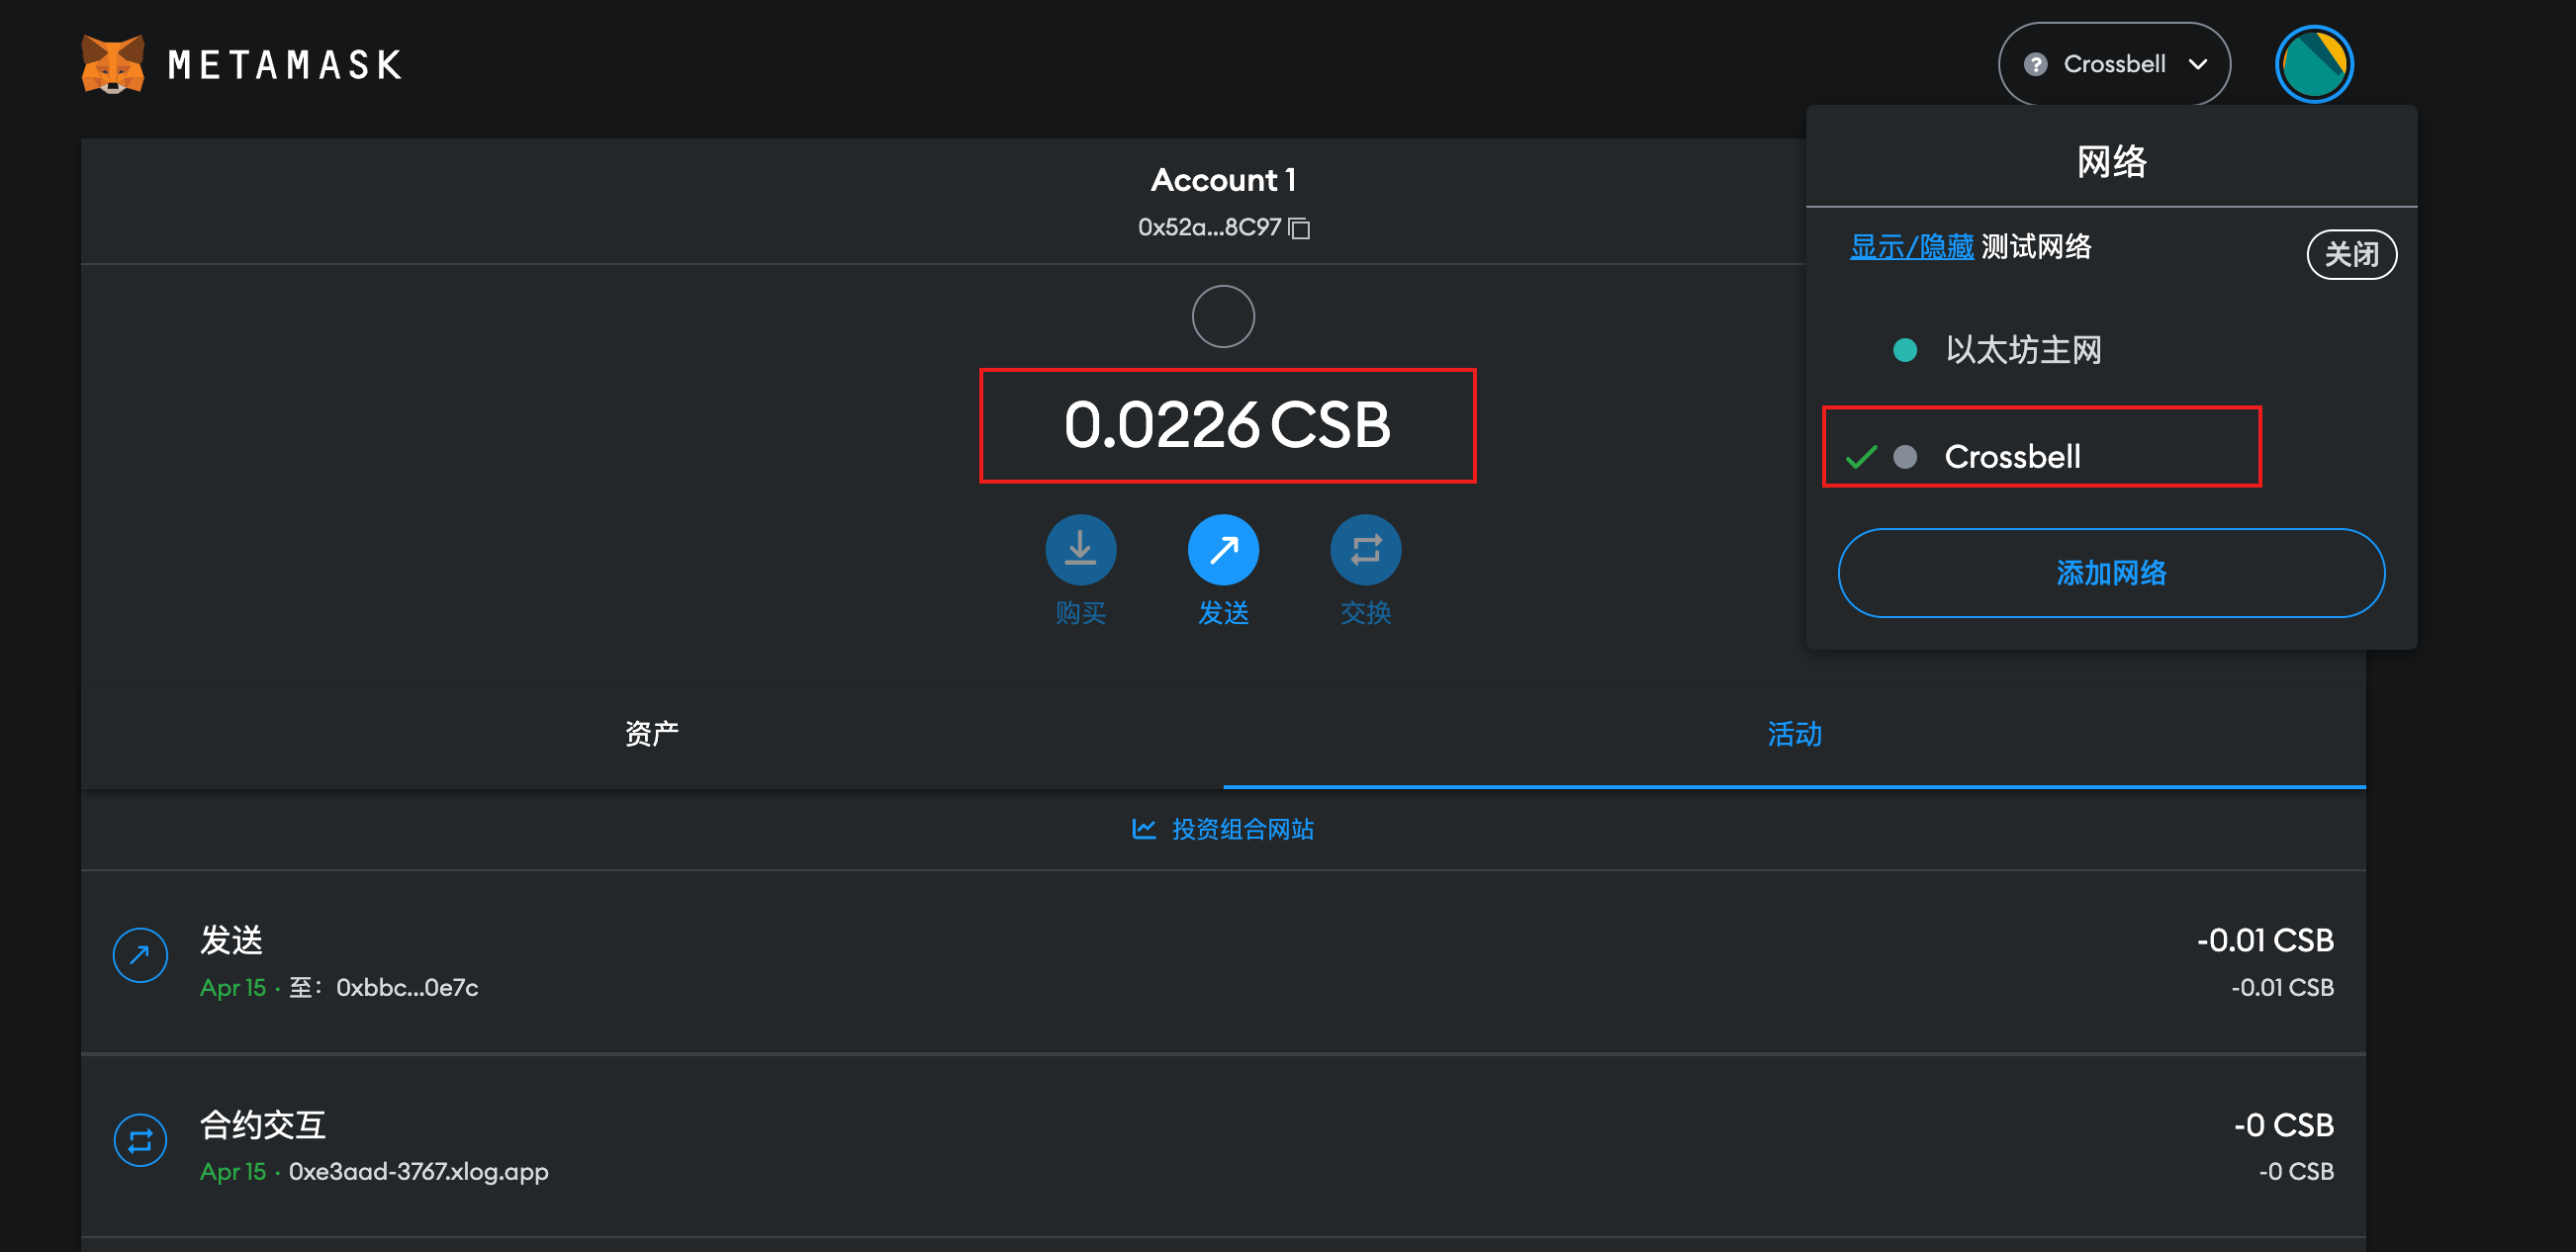Click the 显示/隐藏 test networks link
Viewport: 2576px width, 1252px height.
[1911, 246]
